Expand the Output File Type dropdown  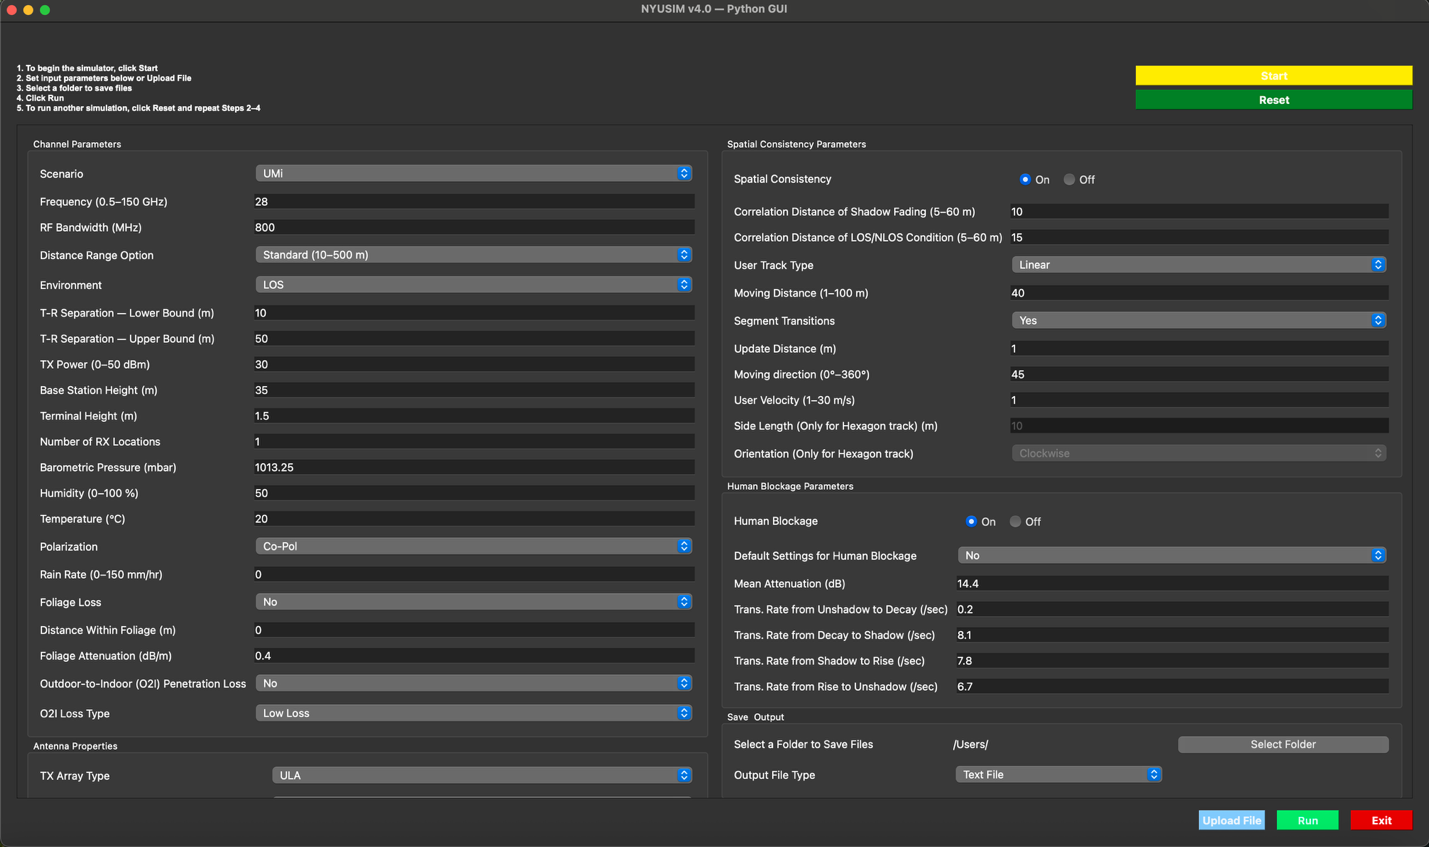click(x=1058, y=775)
